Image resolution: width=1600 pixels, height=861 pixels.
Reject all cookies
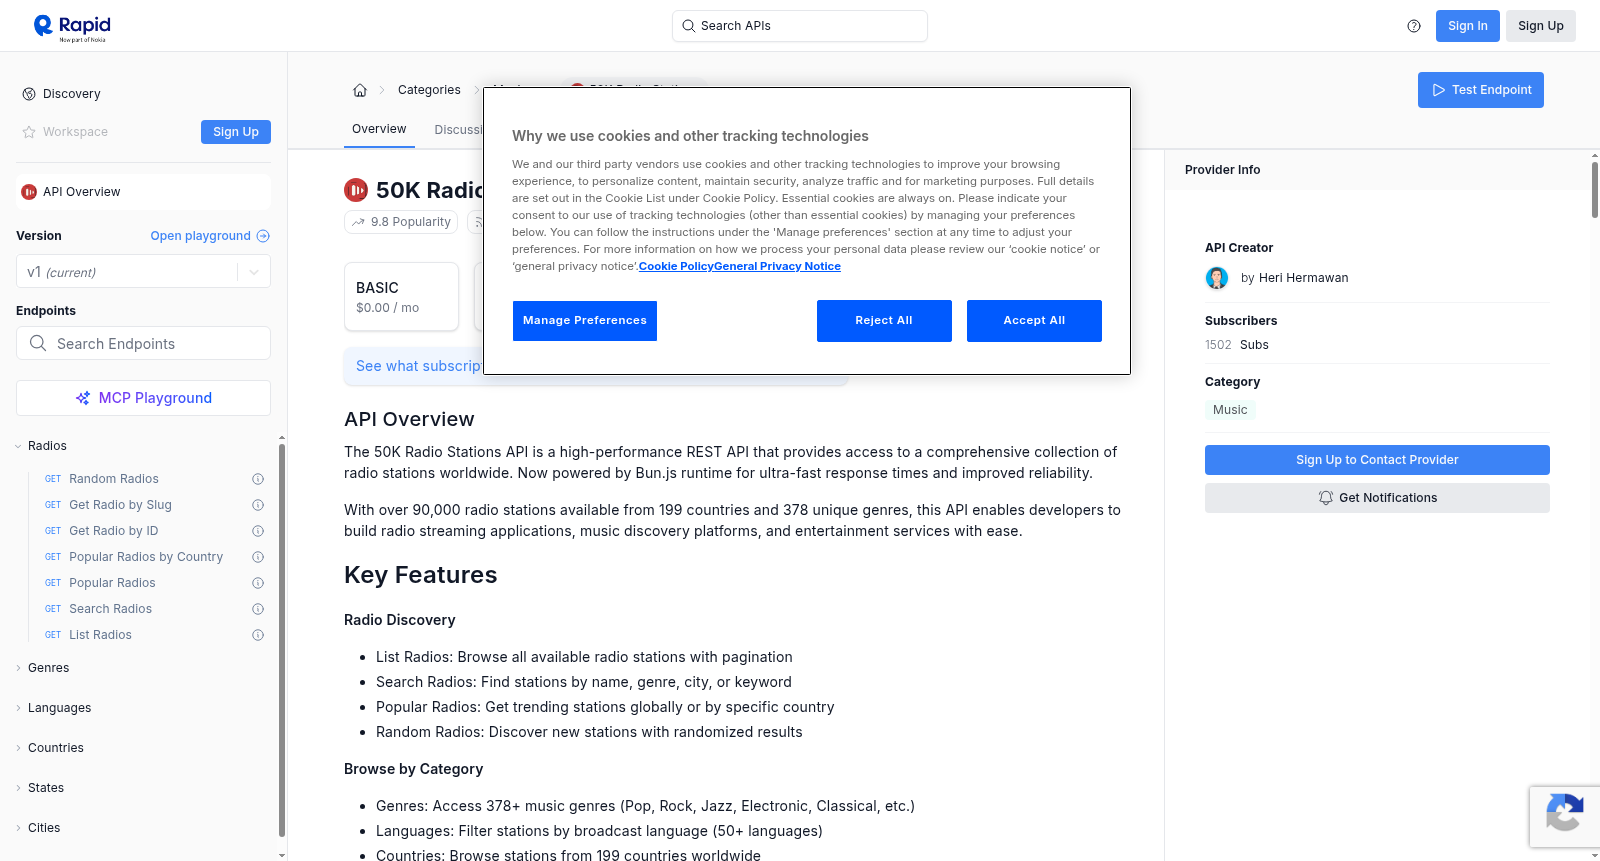coord(884,321)
